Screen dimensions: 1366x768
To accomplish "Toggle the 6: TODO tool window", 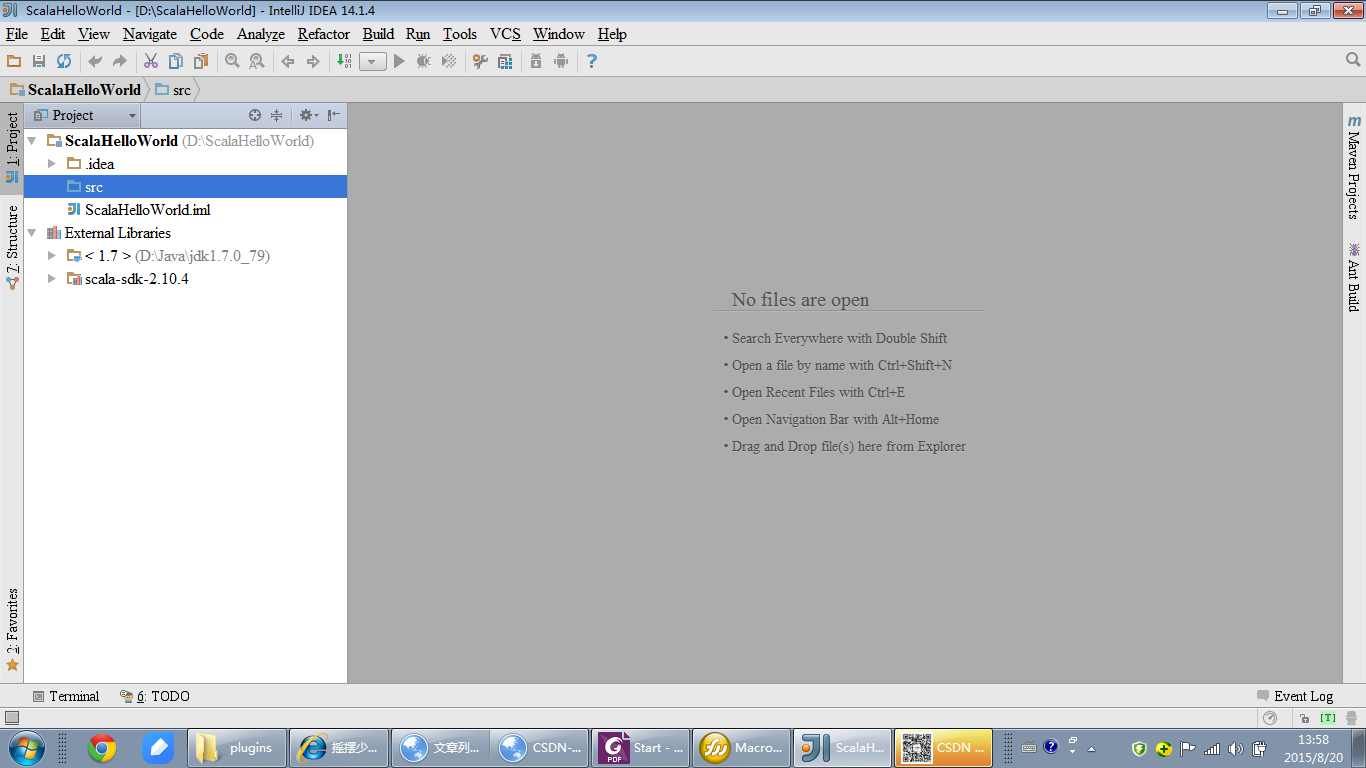I will point(155,696).
